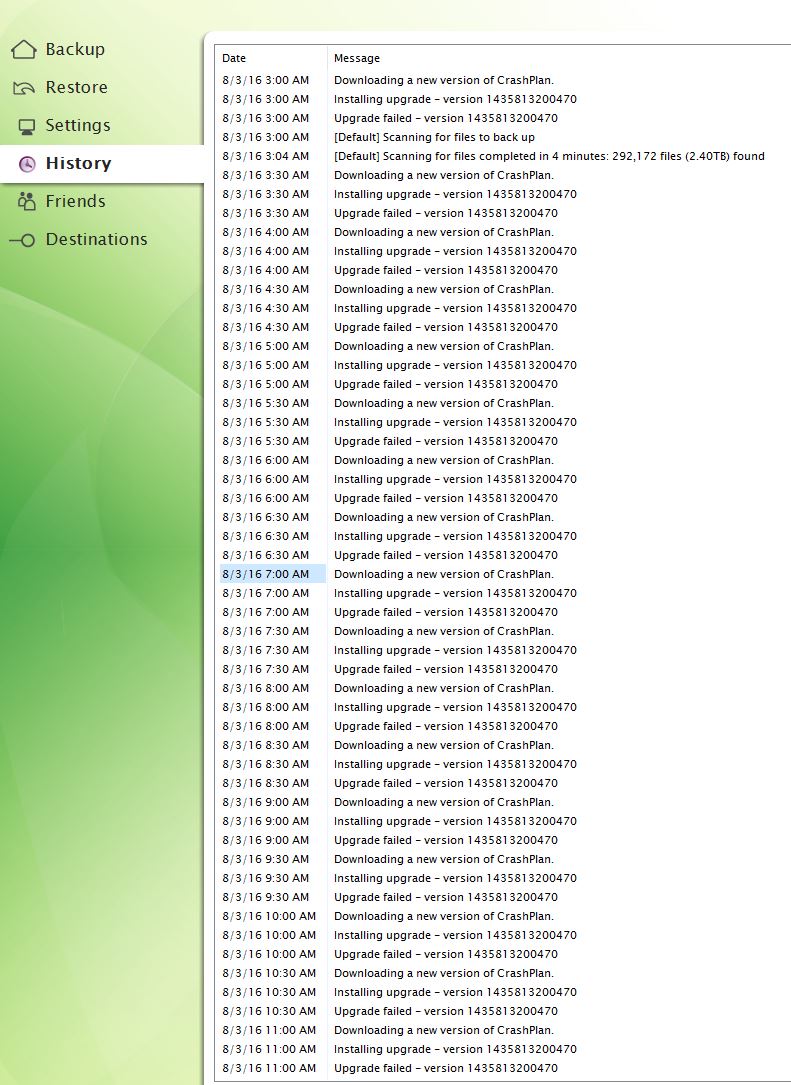
Task: Select 'Downloading a new version' at 4:00 AM
Action: click(x=444, y=232)
